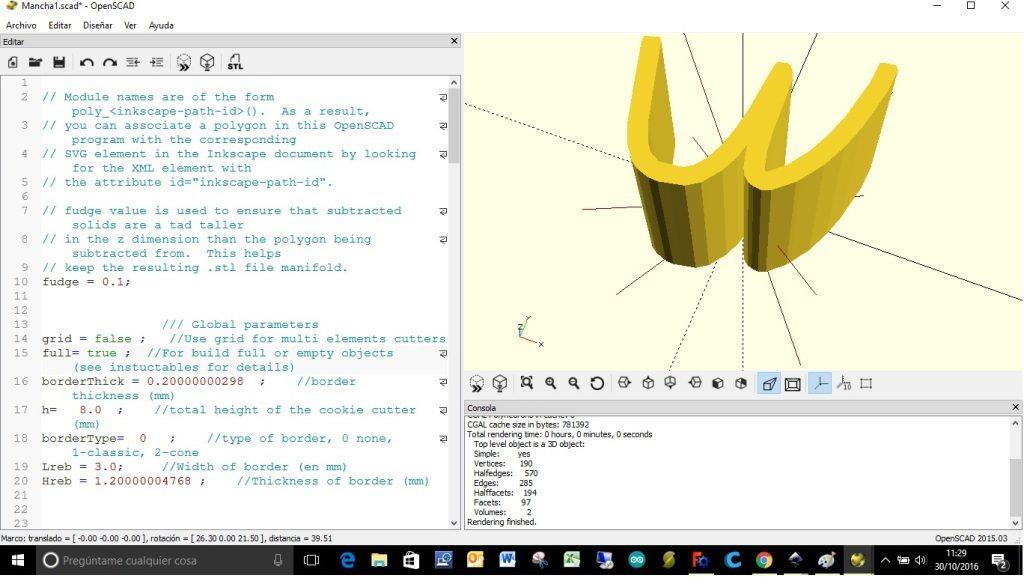Toggle perspective projection mode

[769, 383]
